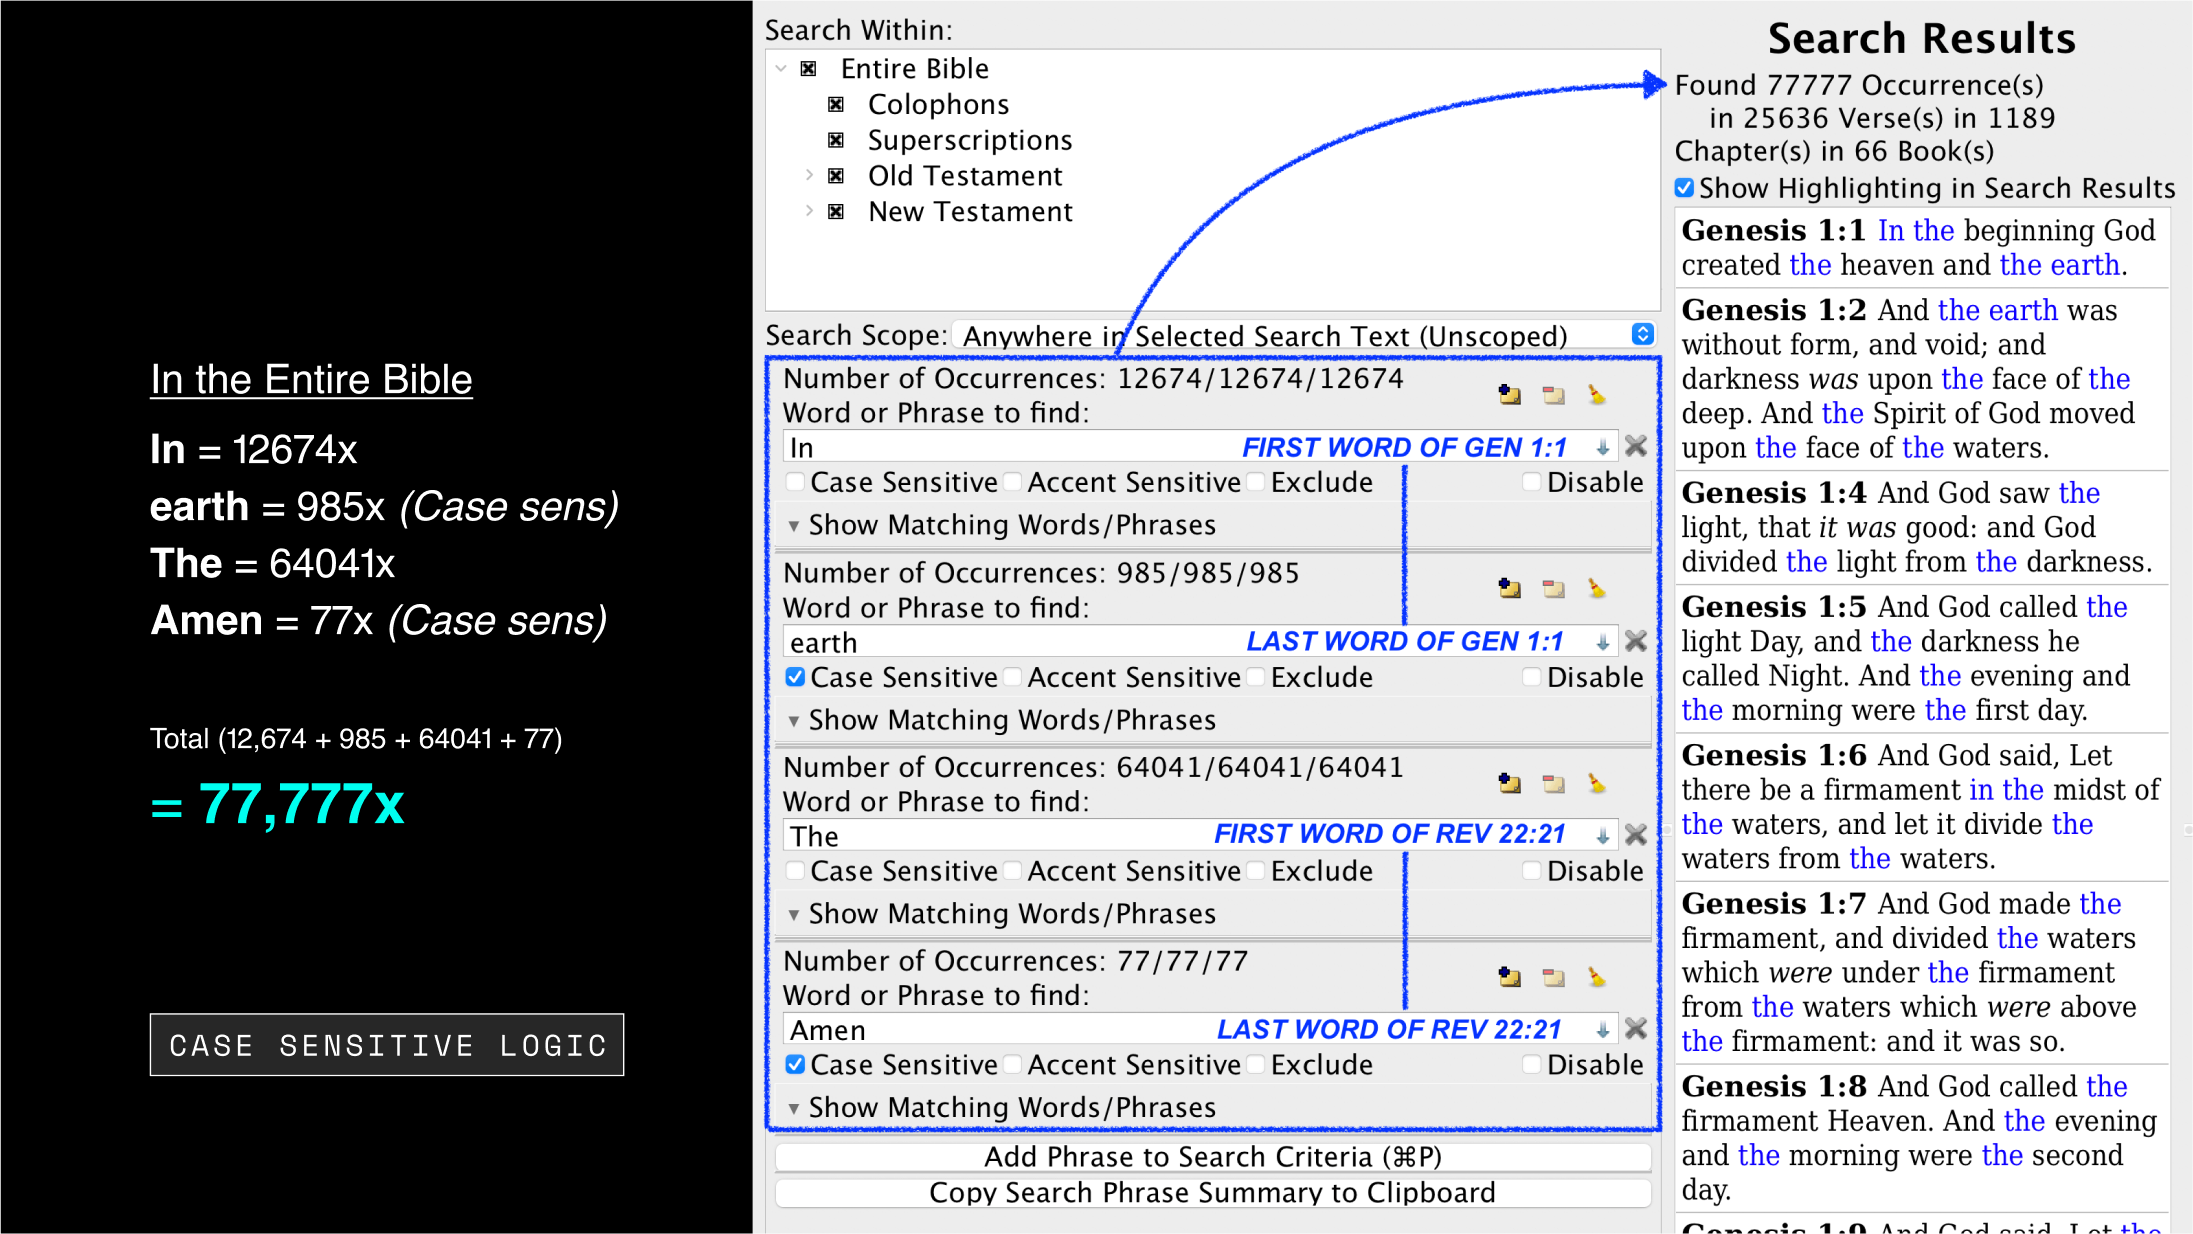Click the down-arrow icon in the 'In' search field
The image size is (2193, 1234).
tap(1603, 447)
